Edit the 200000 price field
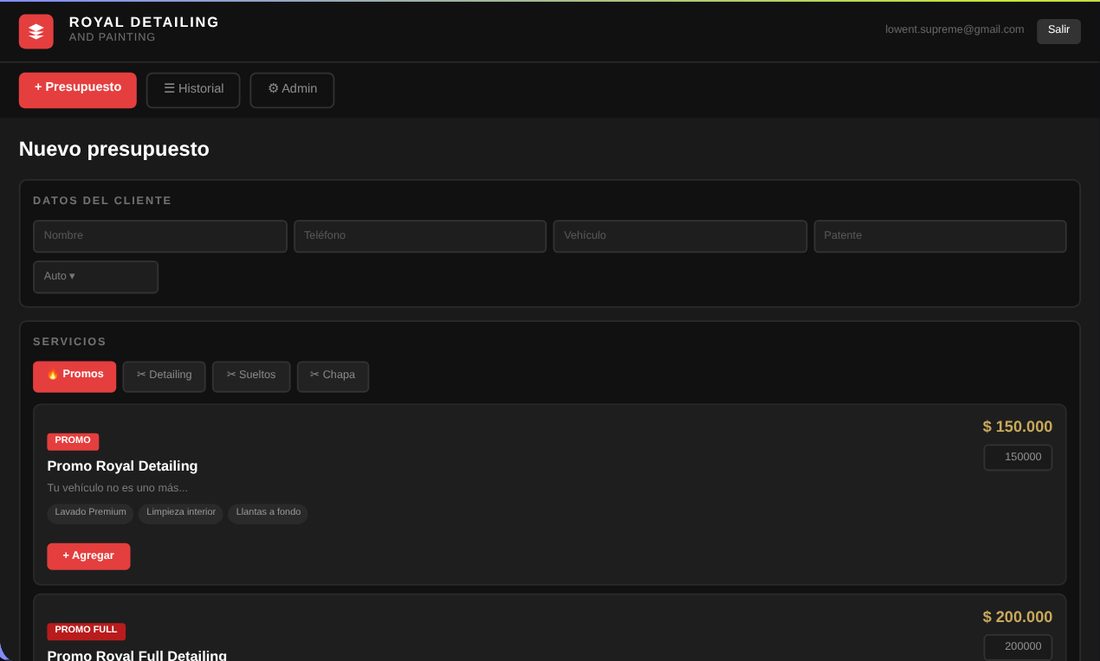 pyautogui.click(x=1017, y=646)
